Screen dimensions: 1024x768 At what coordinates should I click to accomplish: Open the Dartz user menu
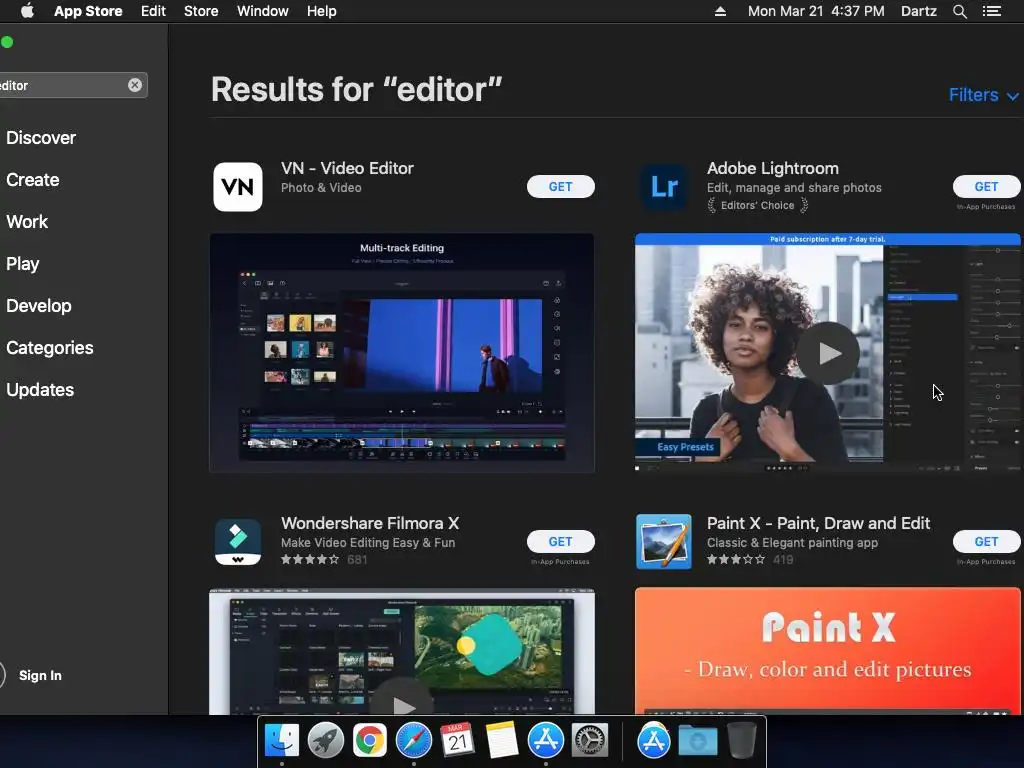919,11
